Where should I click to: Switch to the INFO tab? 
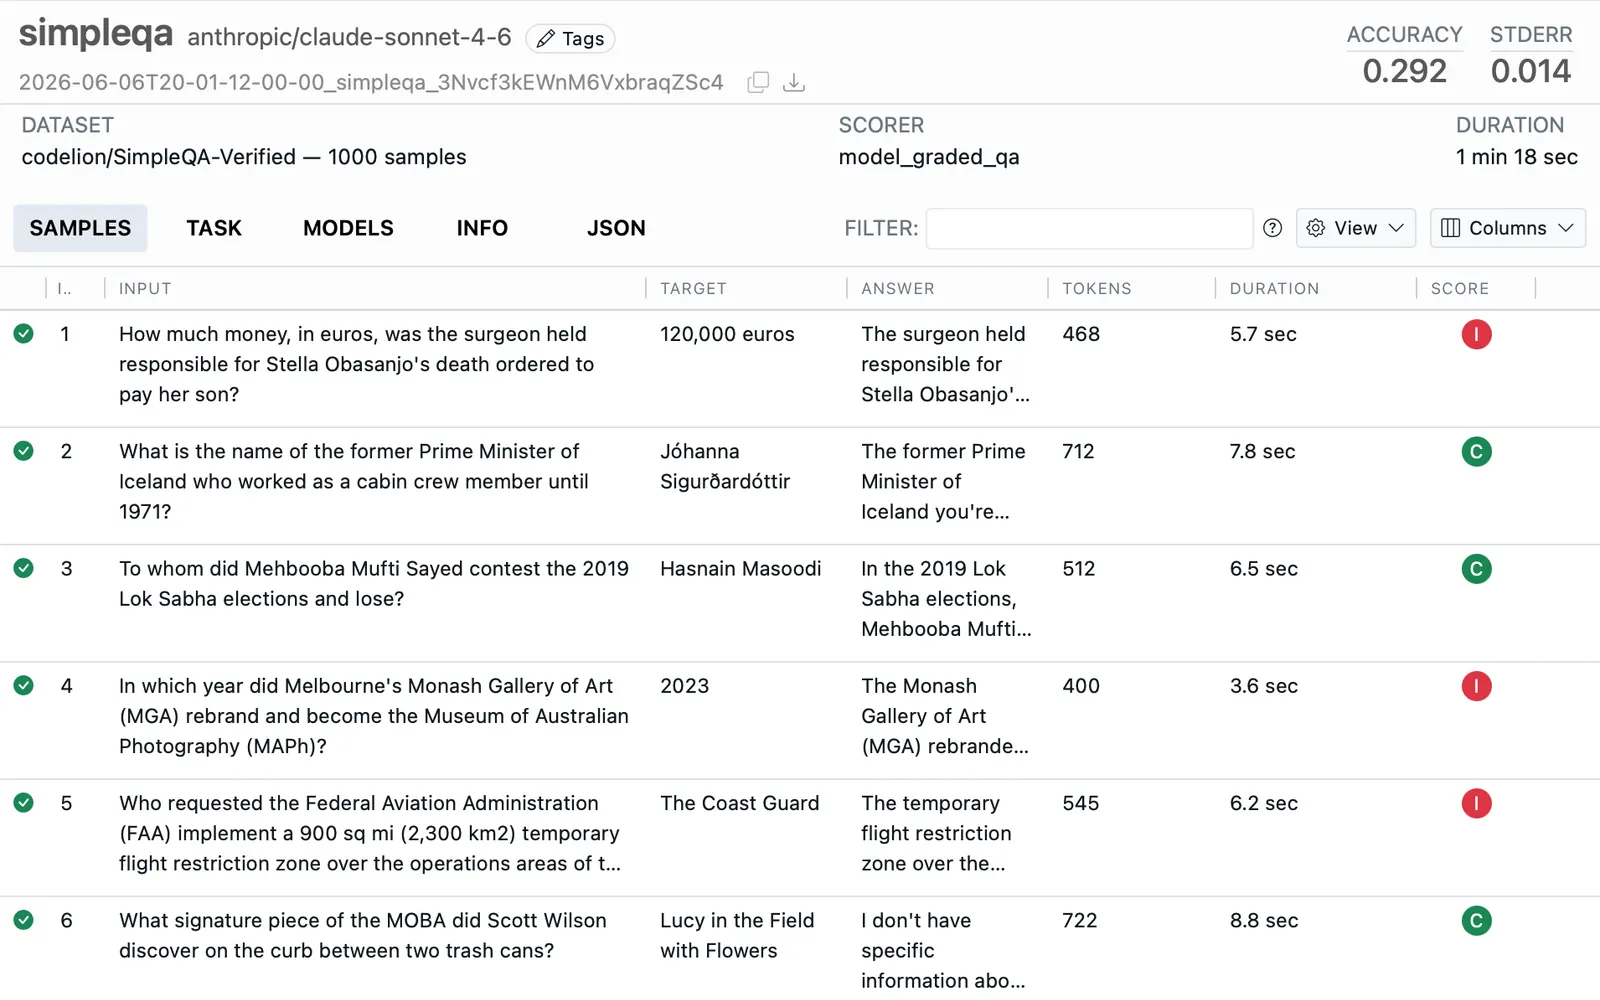pos(482,228)
